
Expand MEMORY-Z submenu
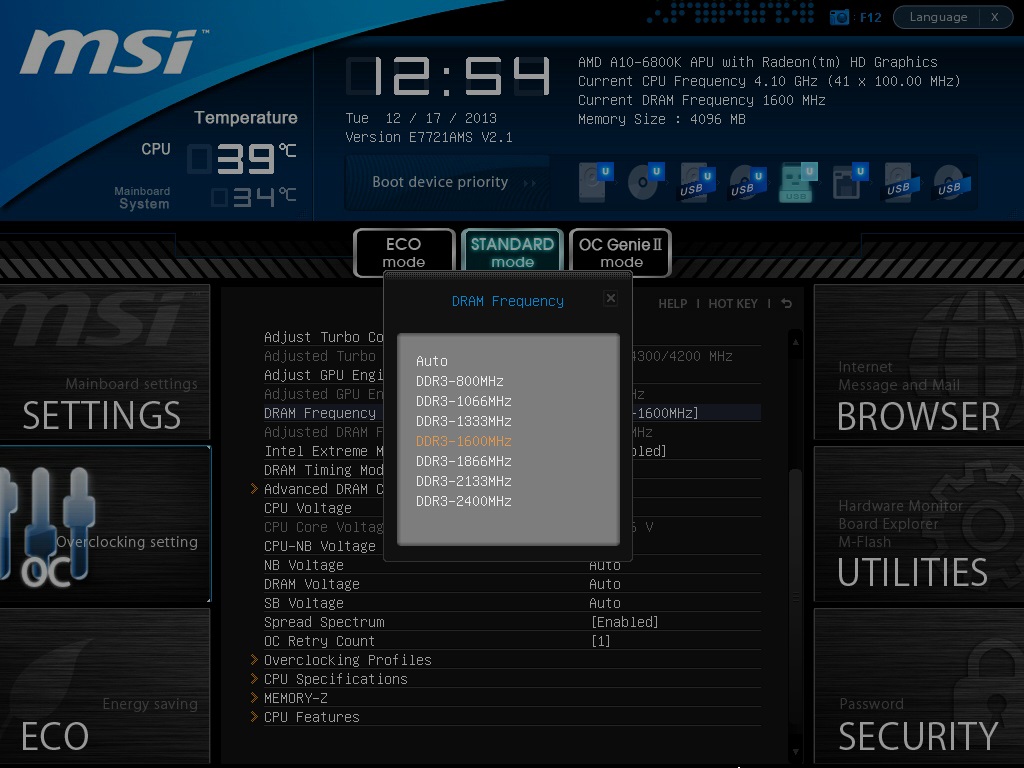pos(296,698)
